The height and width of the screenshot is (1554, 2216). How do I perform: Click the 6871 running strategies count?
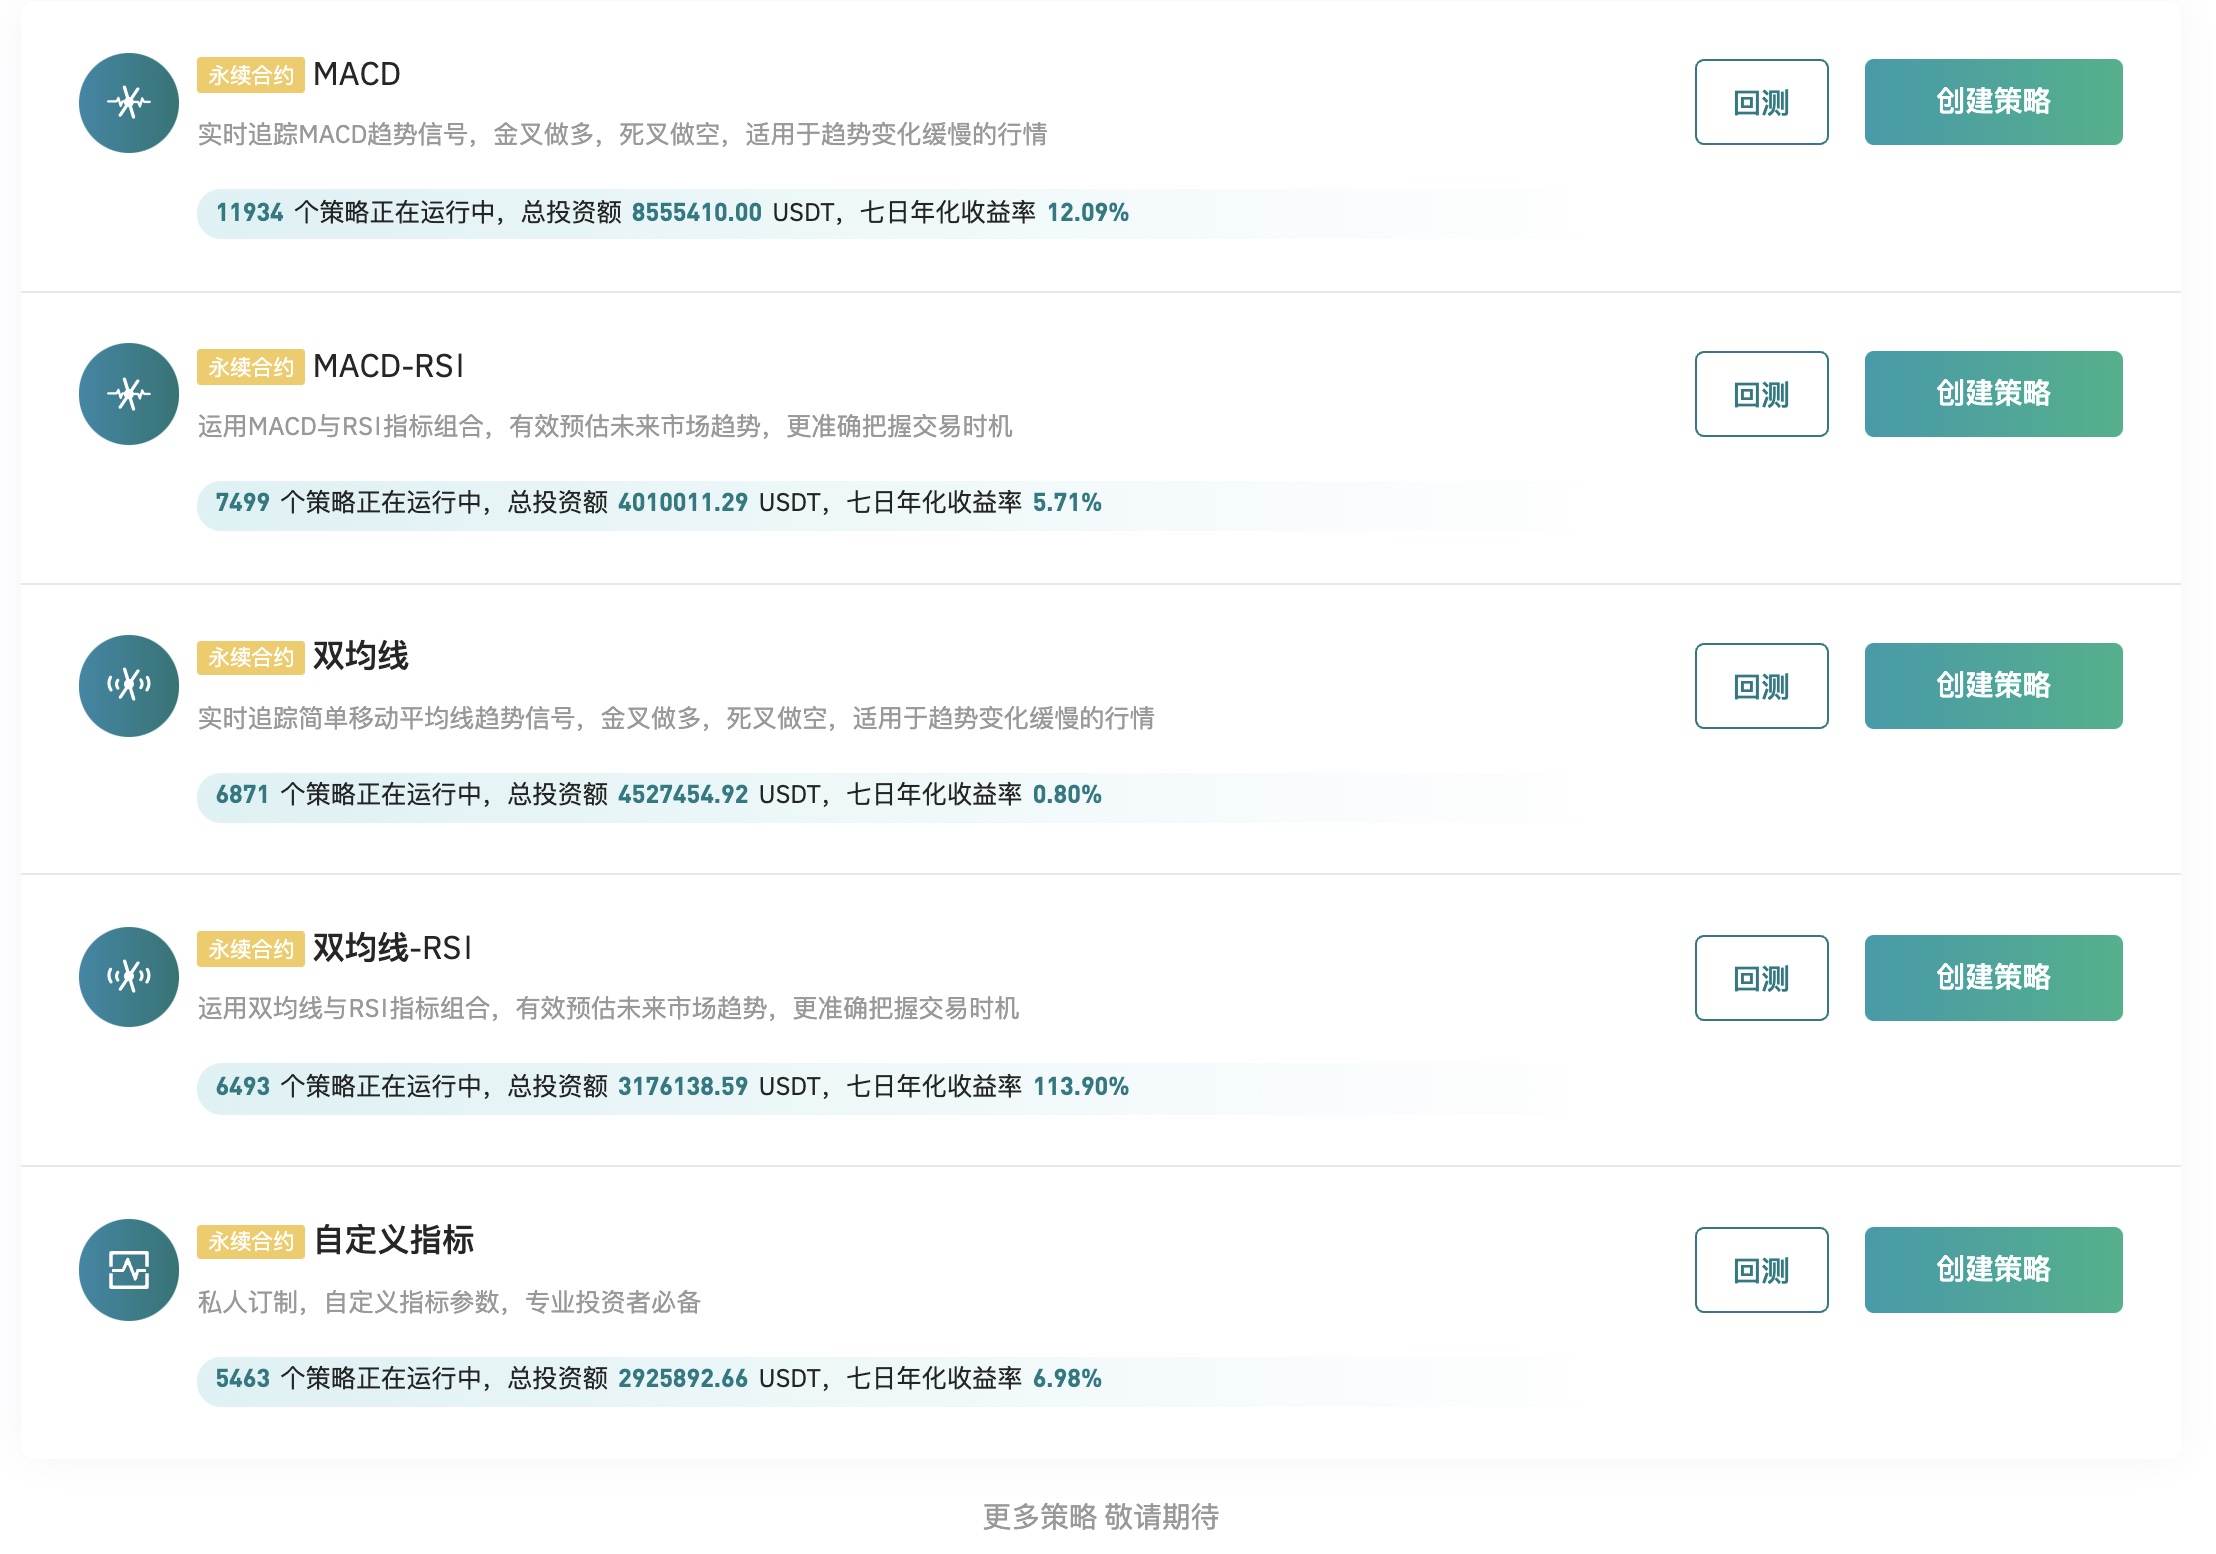[x=243, y=794]
